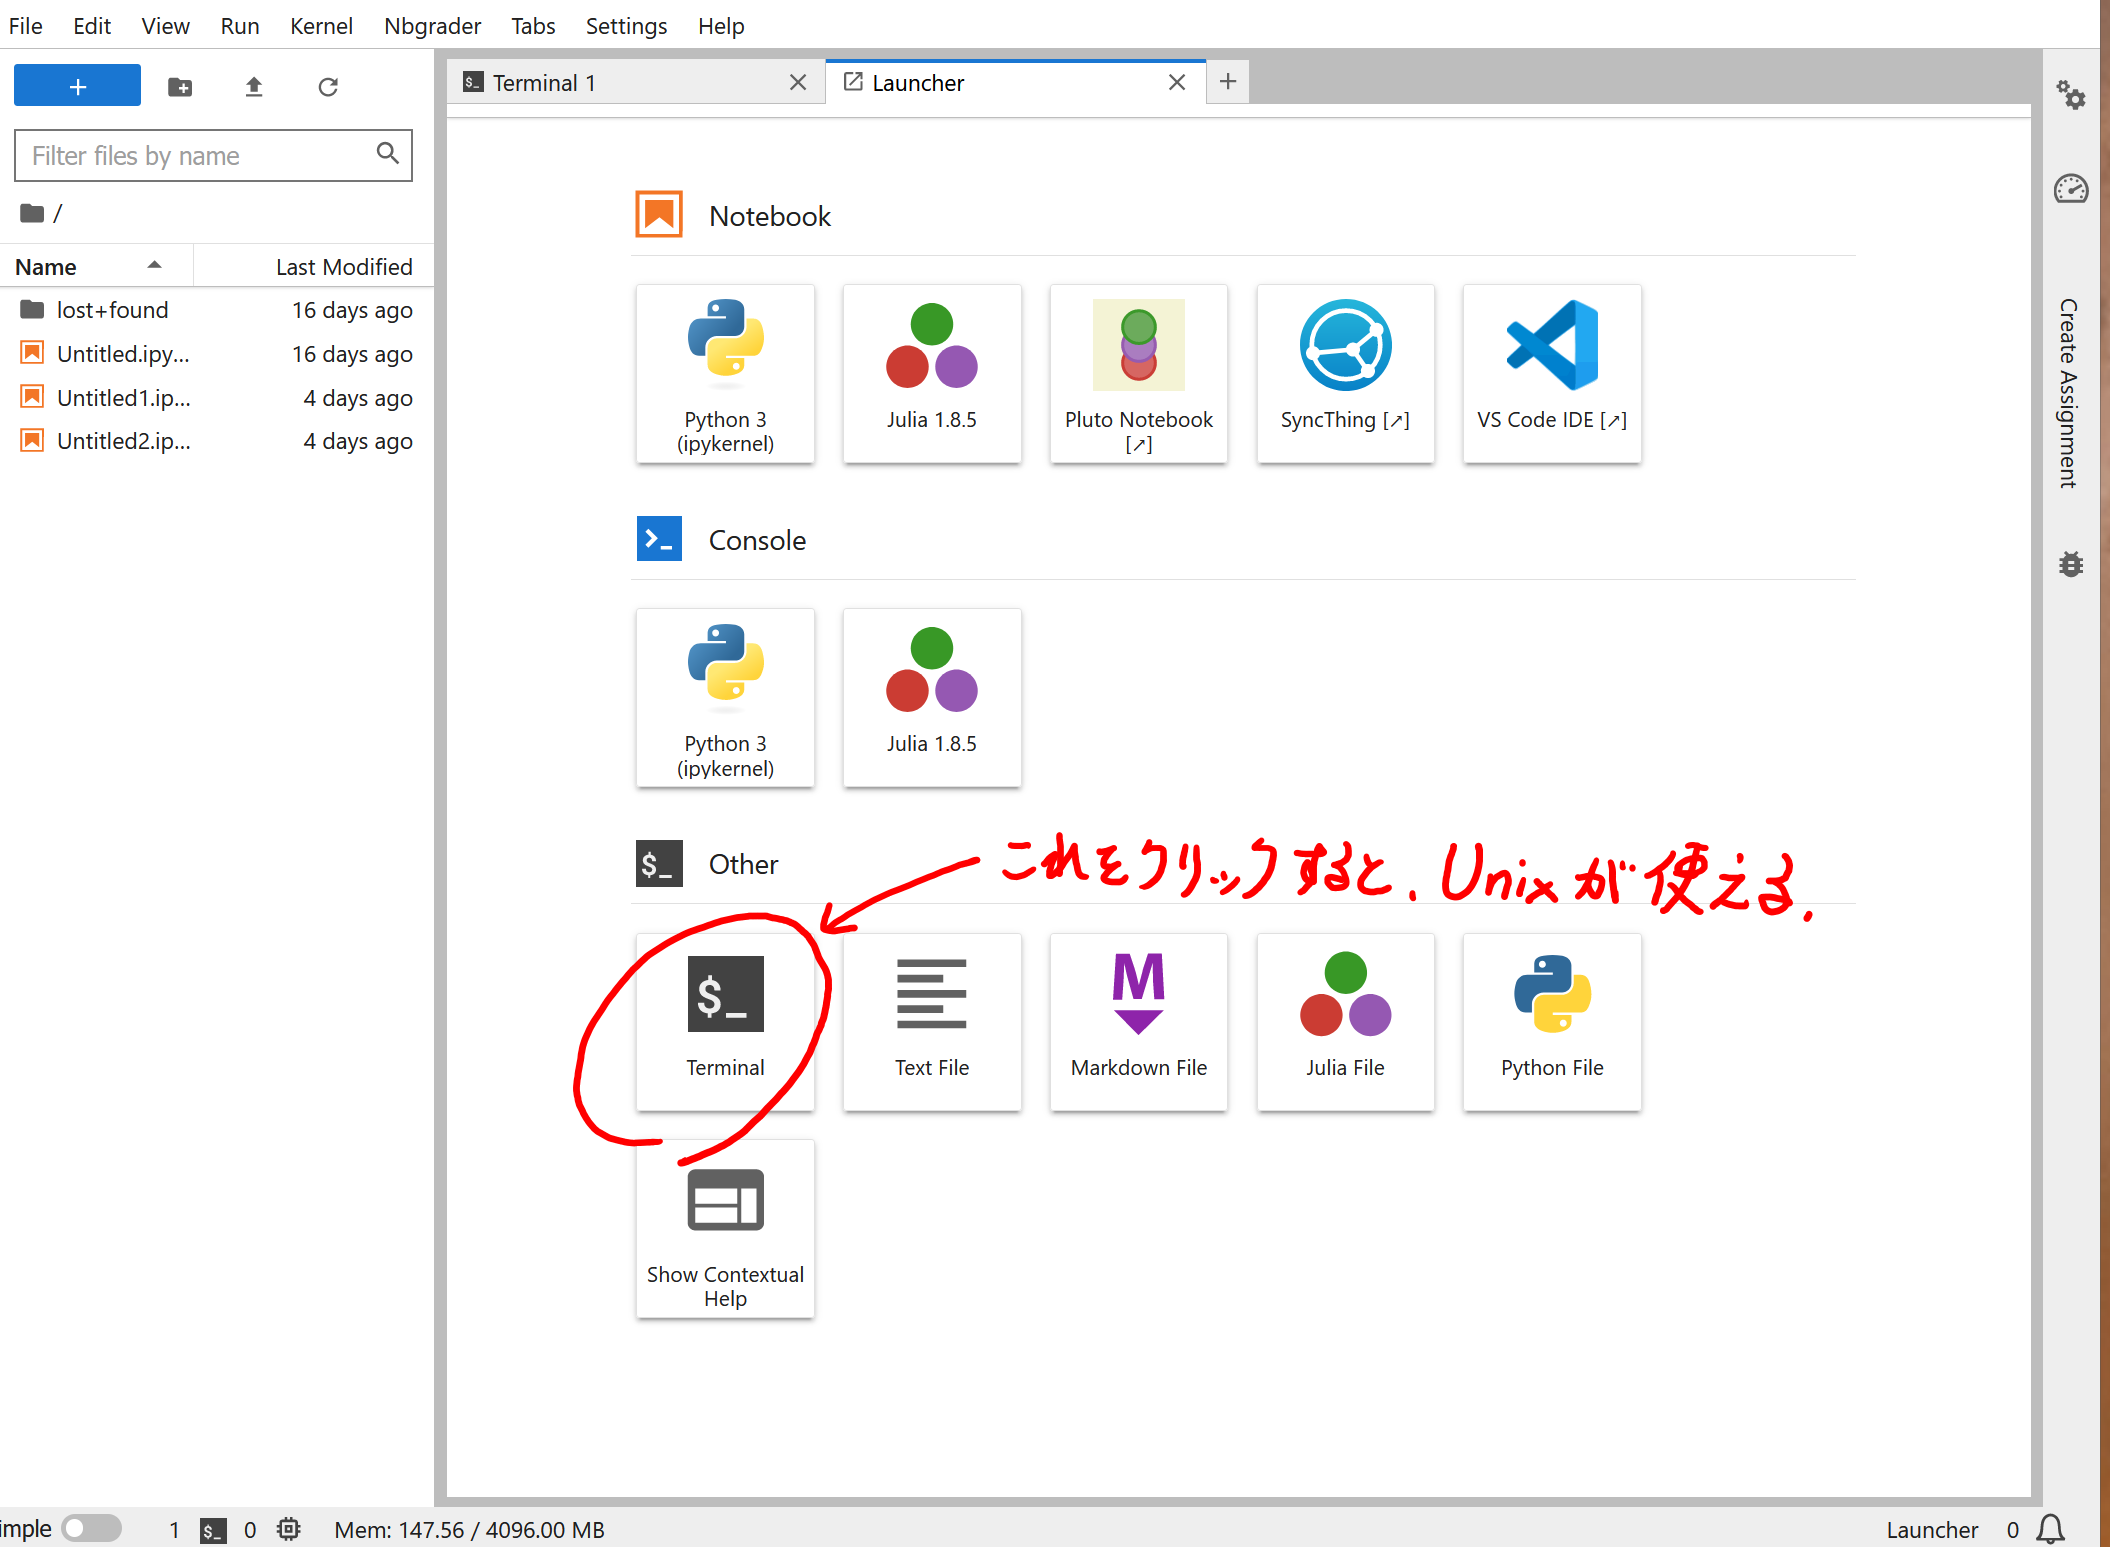The height and width of the screenshot is (1547, 2110).
Task: Open the Nbgrader menu
Action: point(432,26)
